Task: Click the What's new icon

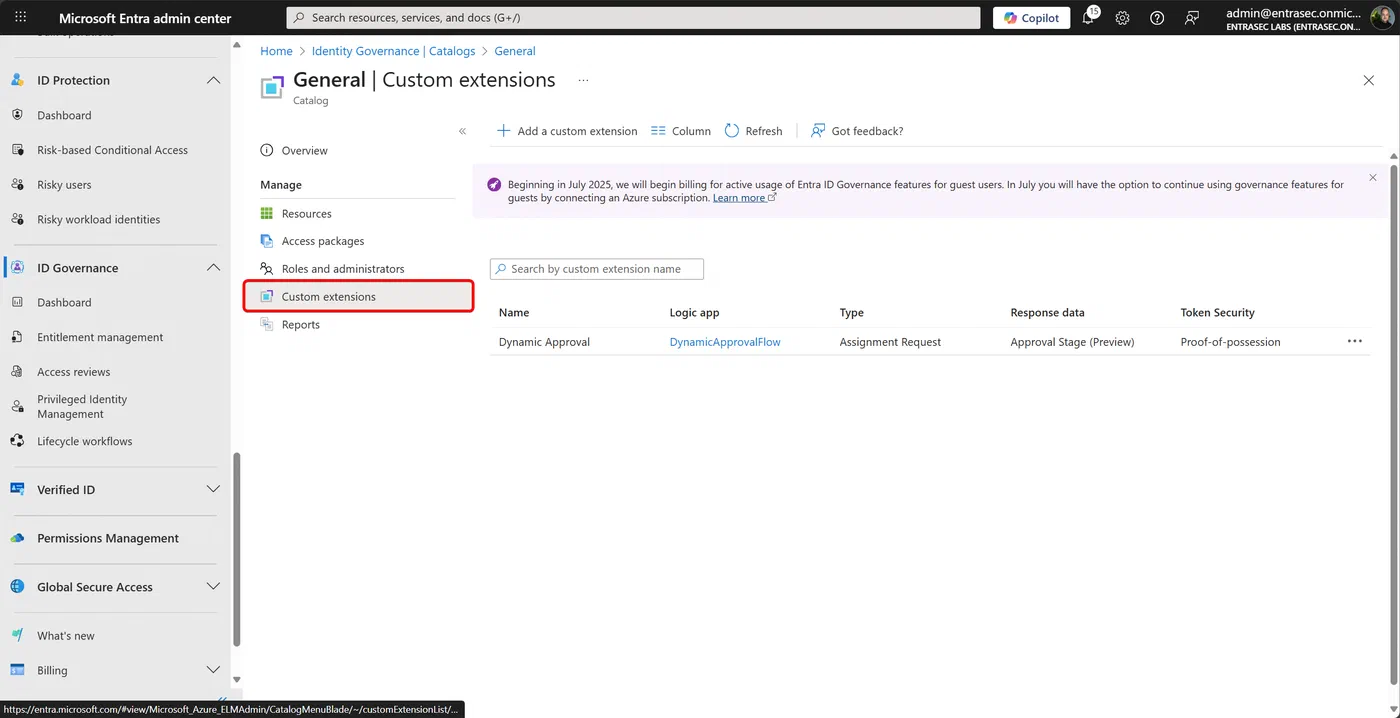Action: point(17,636)
